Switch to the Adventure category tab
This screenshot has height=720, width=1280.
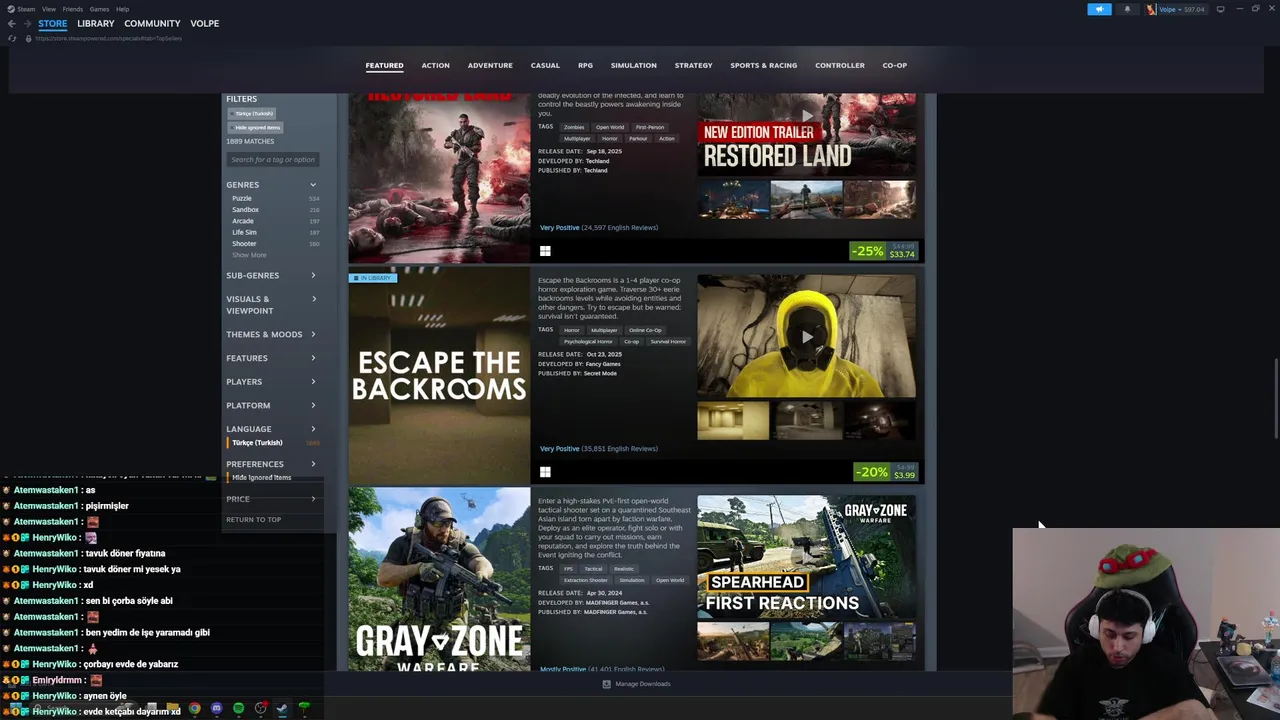coord(490,65)
